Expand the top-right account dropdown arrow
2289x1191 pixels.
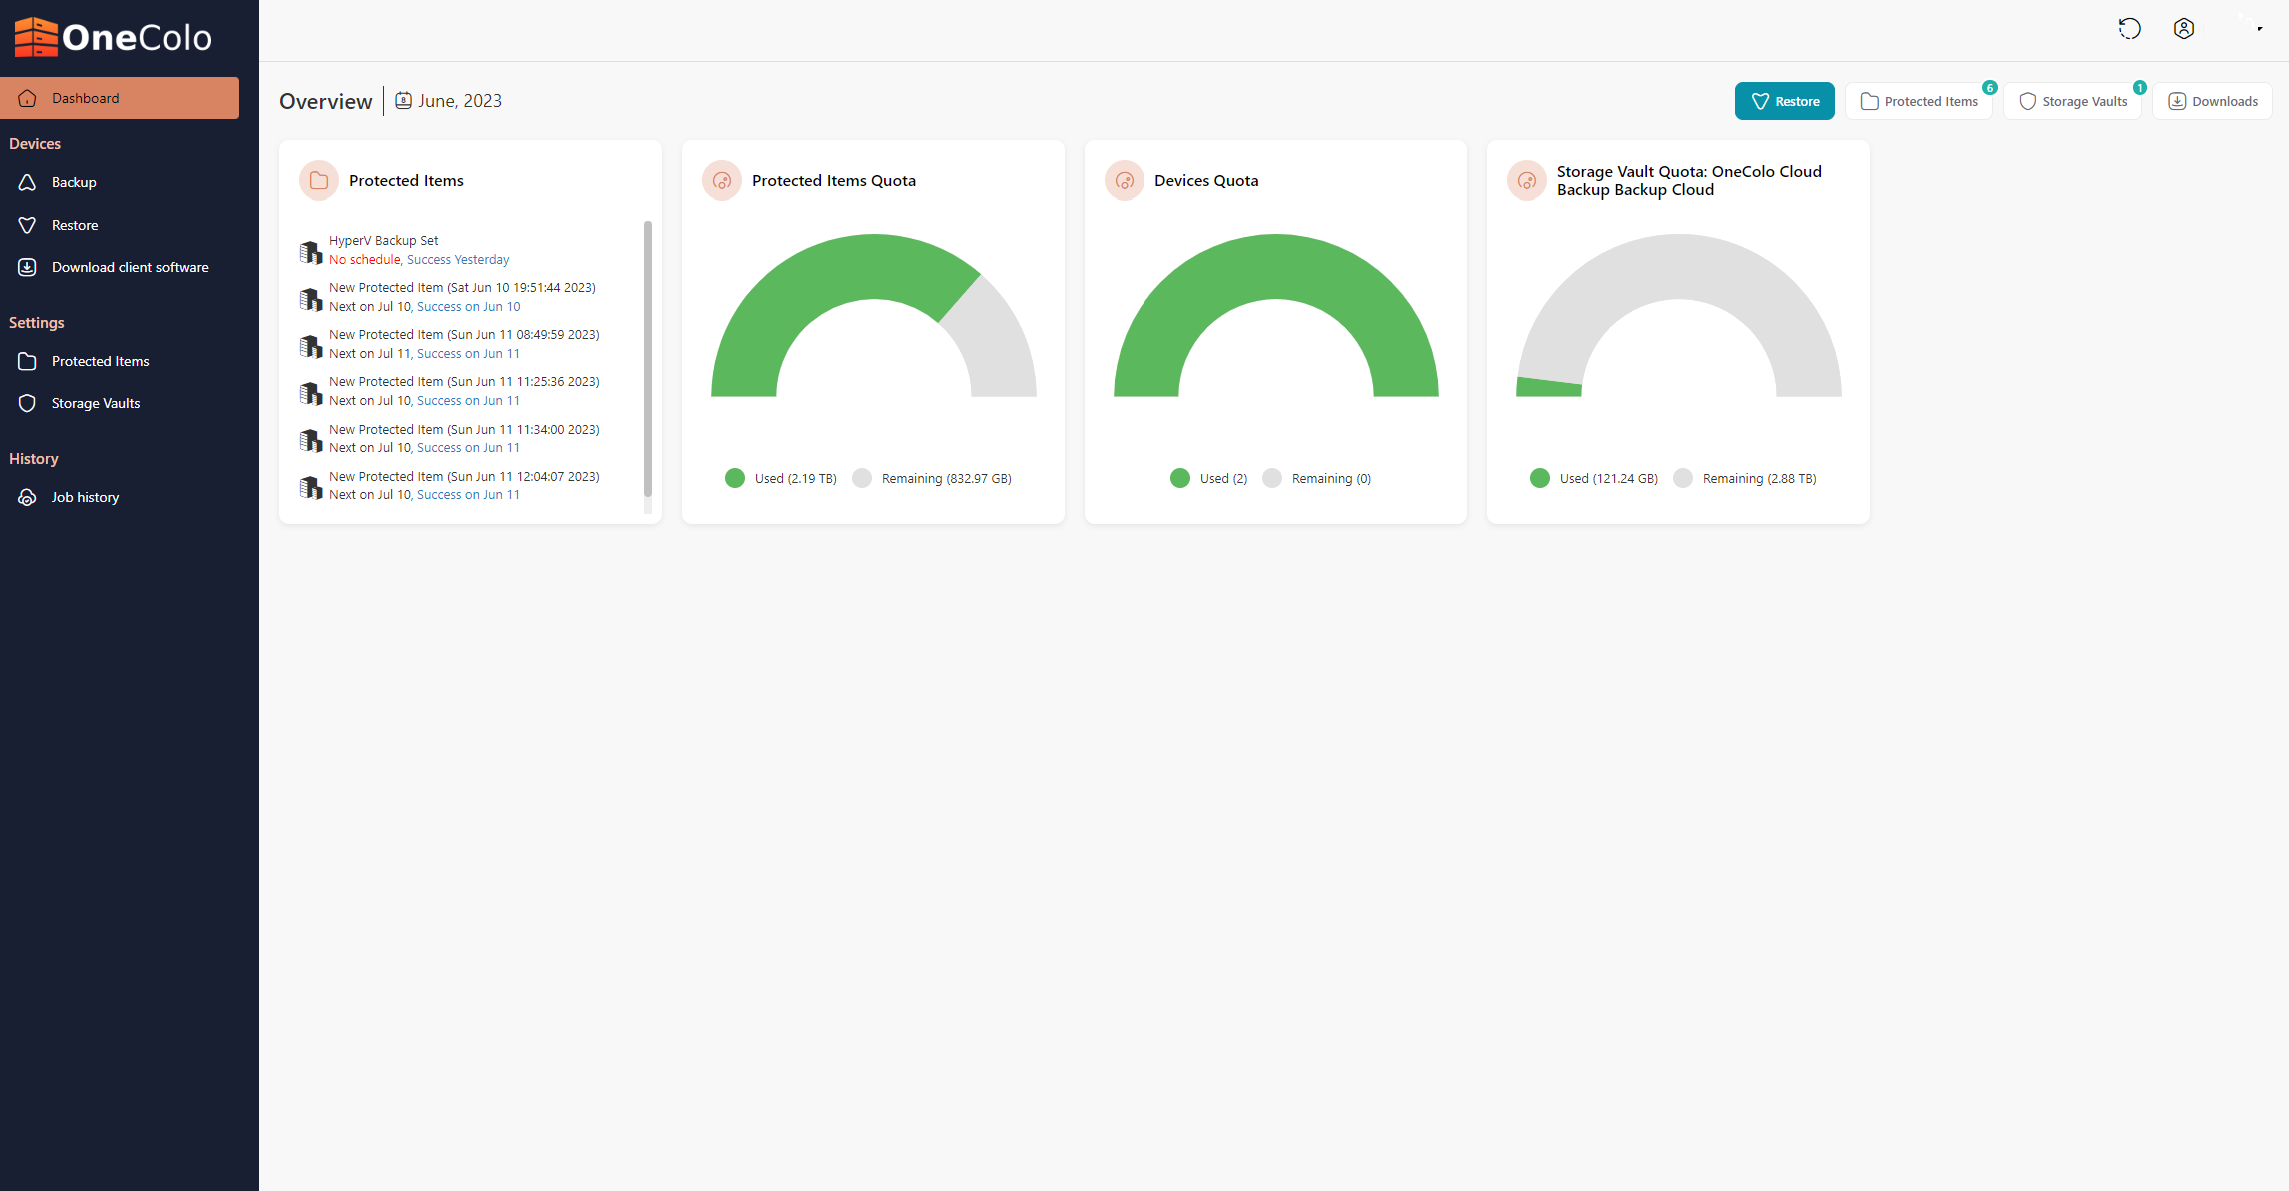point(2259,29)
